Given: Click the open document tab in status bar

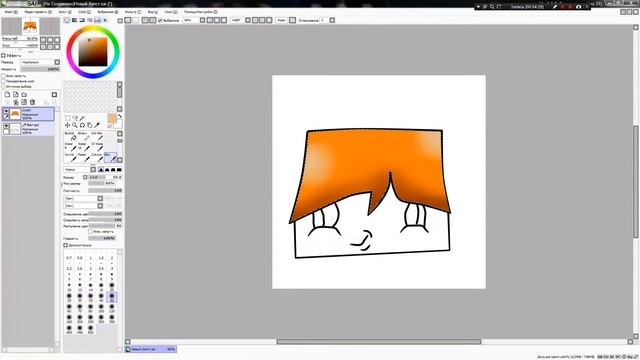Looking at the screenshot, I should tap(151, 349).
